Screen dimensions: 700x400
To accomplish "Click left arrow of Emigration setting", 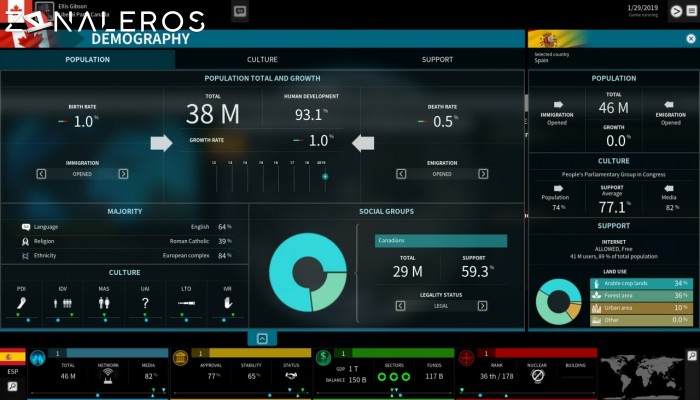I will [401, 173].
